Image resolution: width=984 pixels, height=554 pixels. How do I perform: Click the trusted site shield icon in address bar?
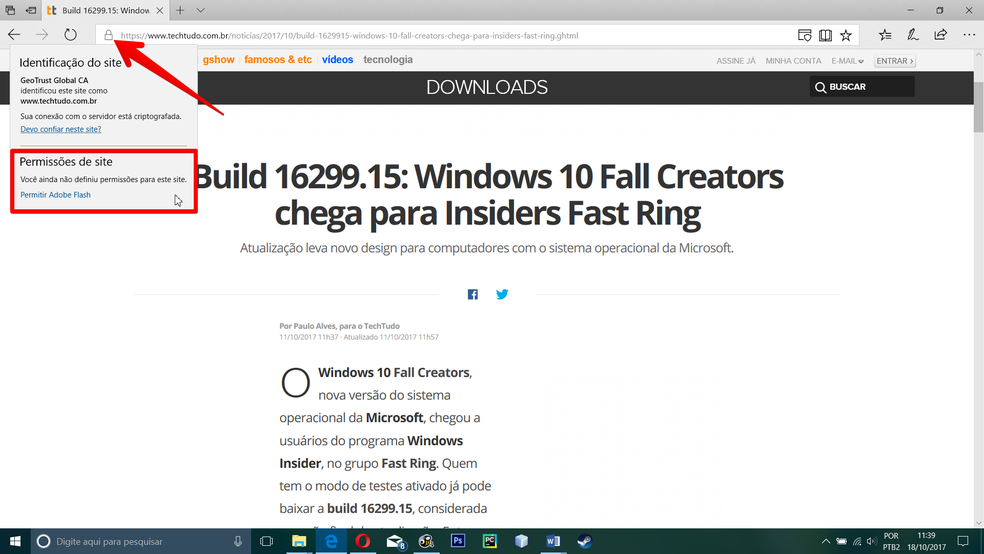[804, 35]
